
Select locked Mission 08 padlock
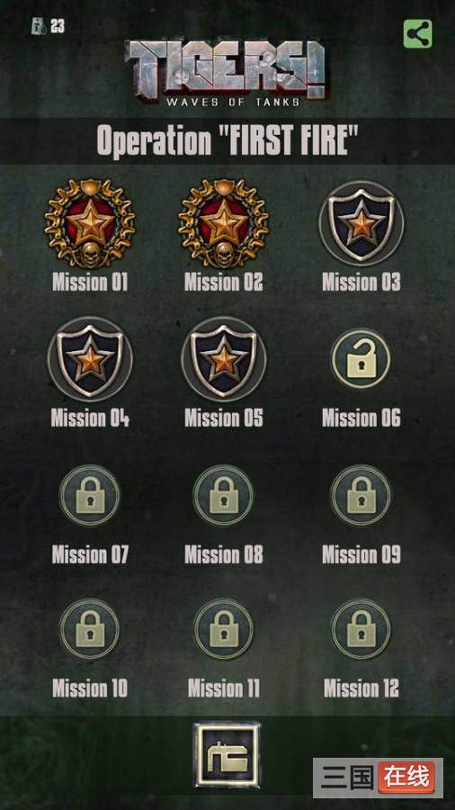pos(224,495)
